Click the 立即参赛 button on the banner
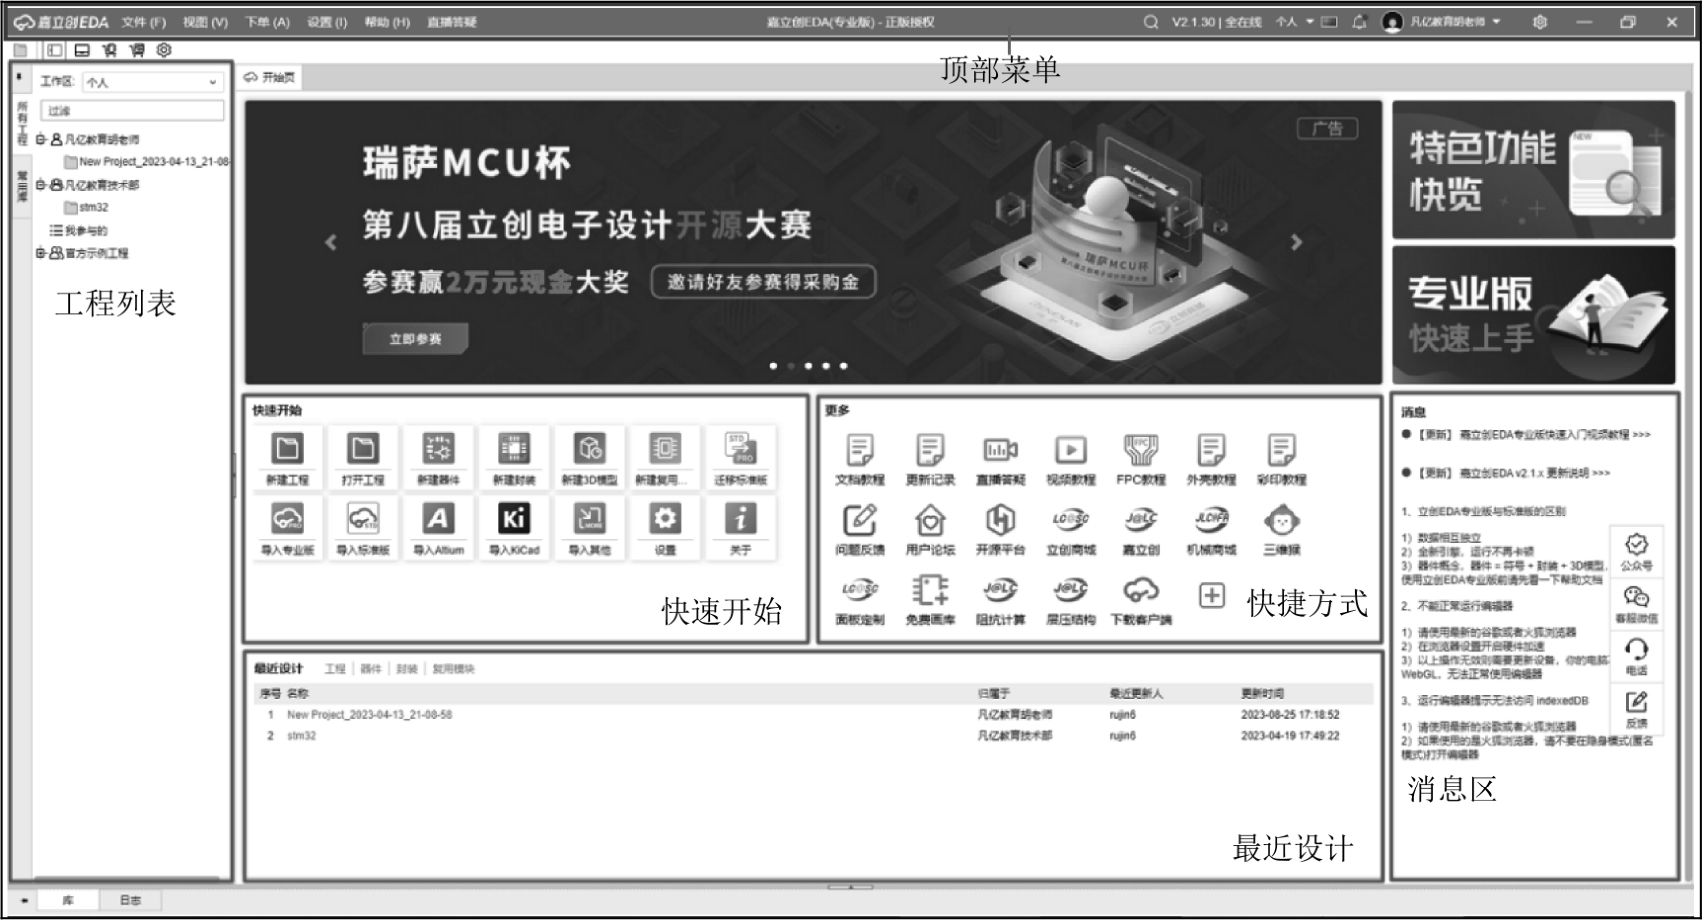The height and width of the screenshot is (920, 1702). tap(415, 339)
